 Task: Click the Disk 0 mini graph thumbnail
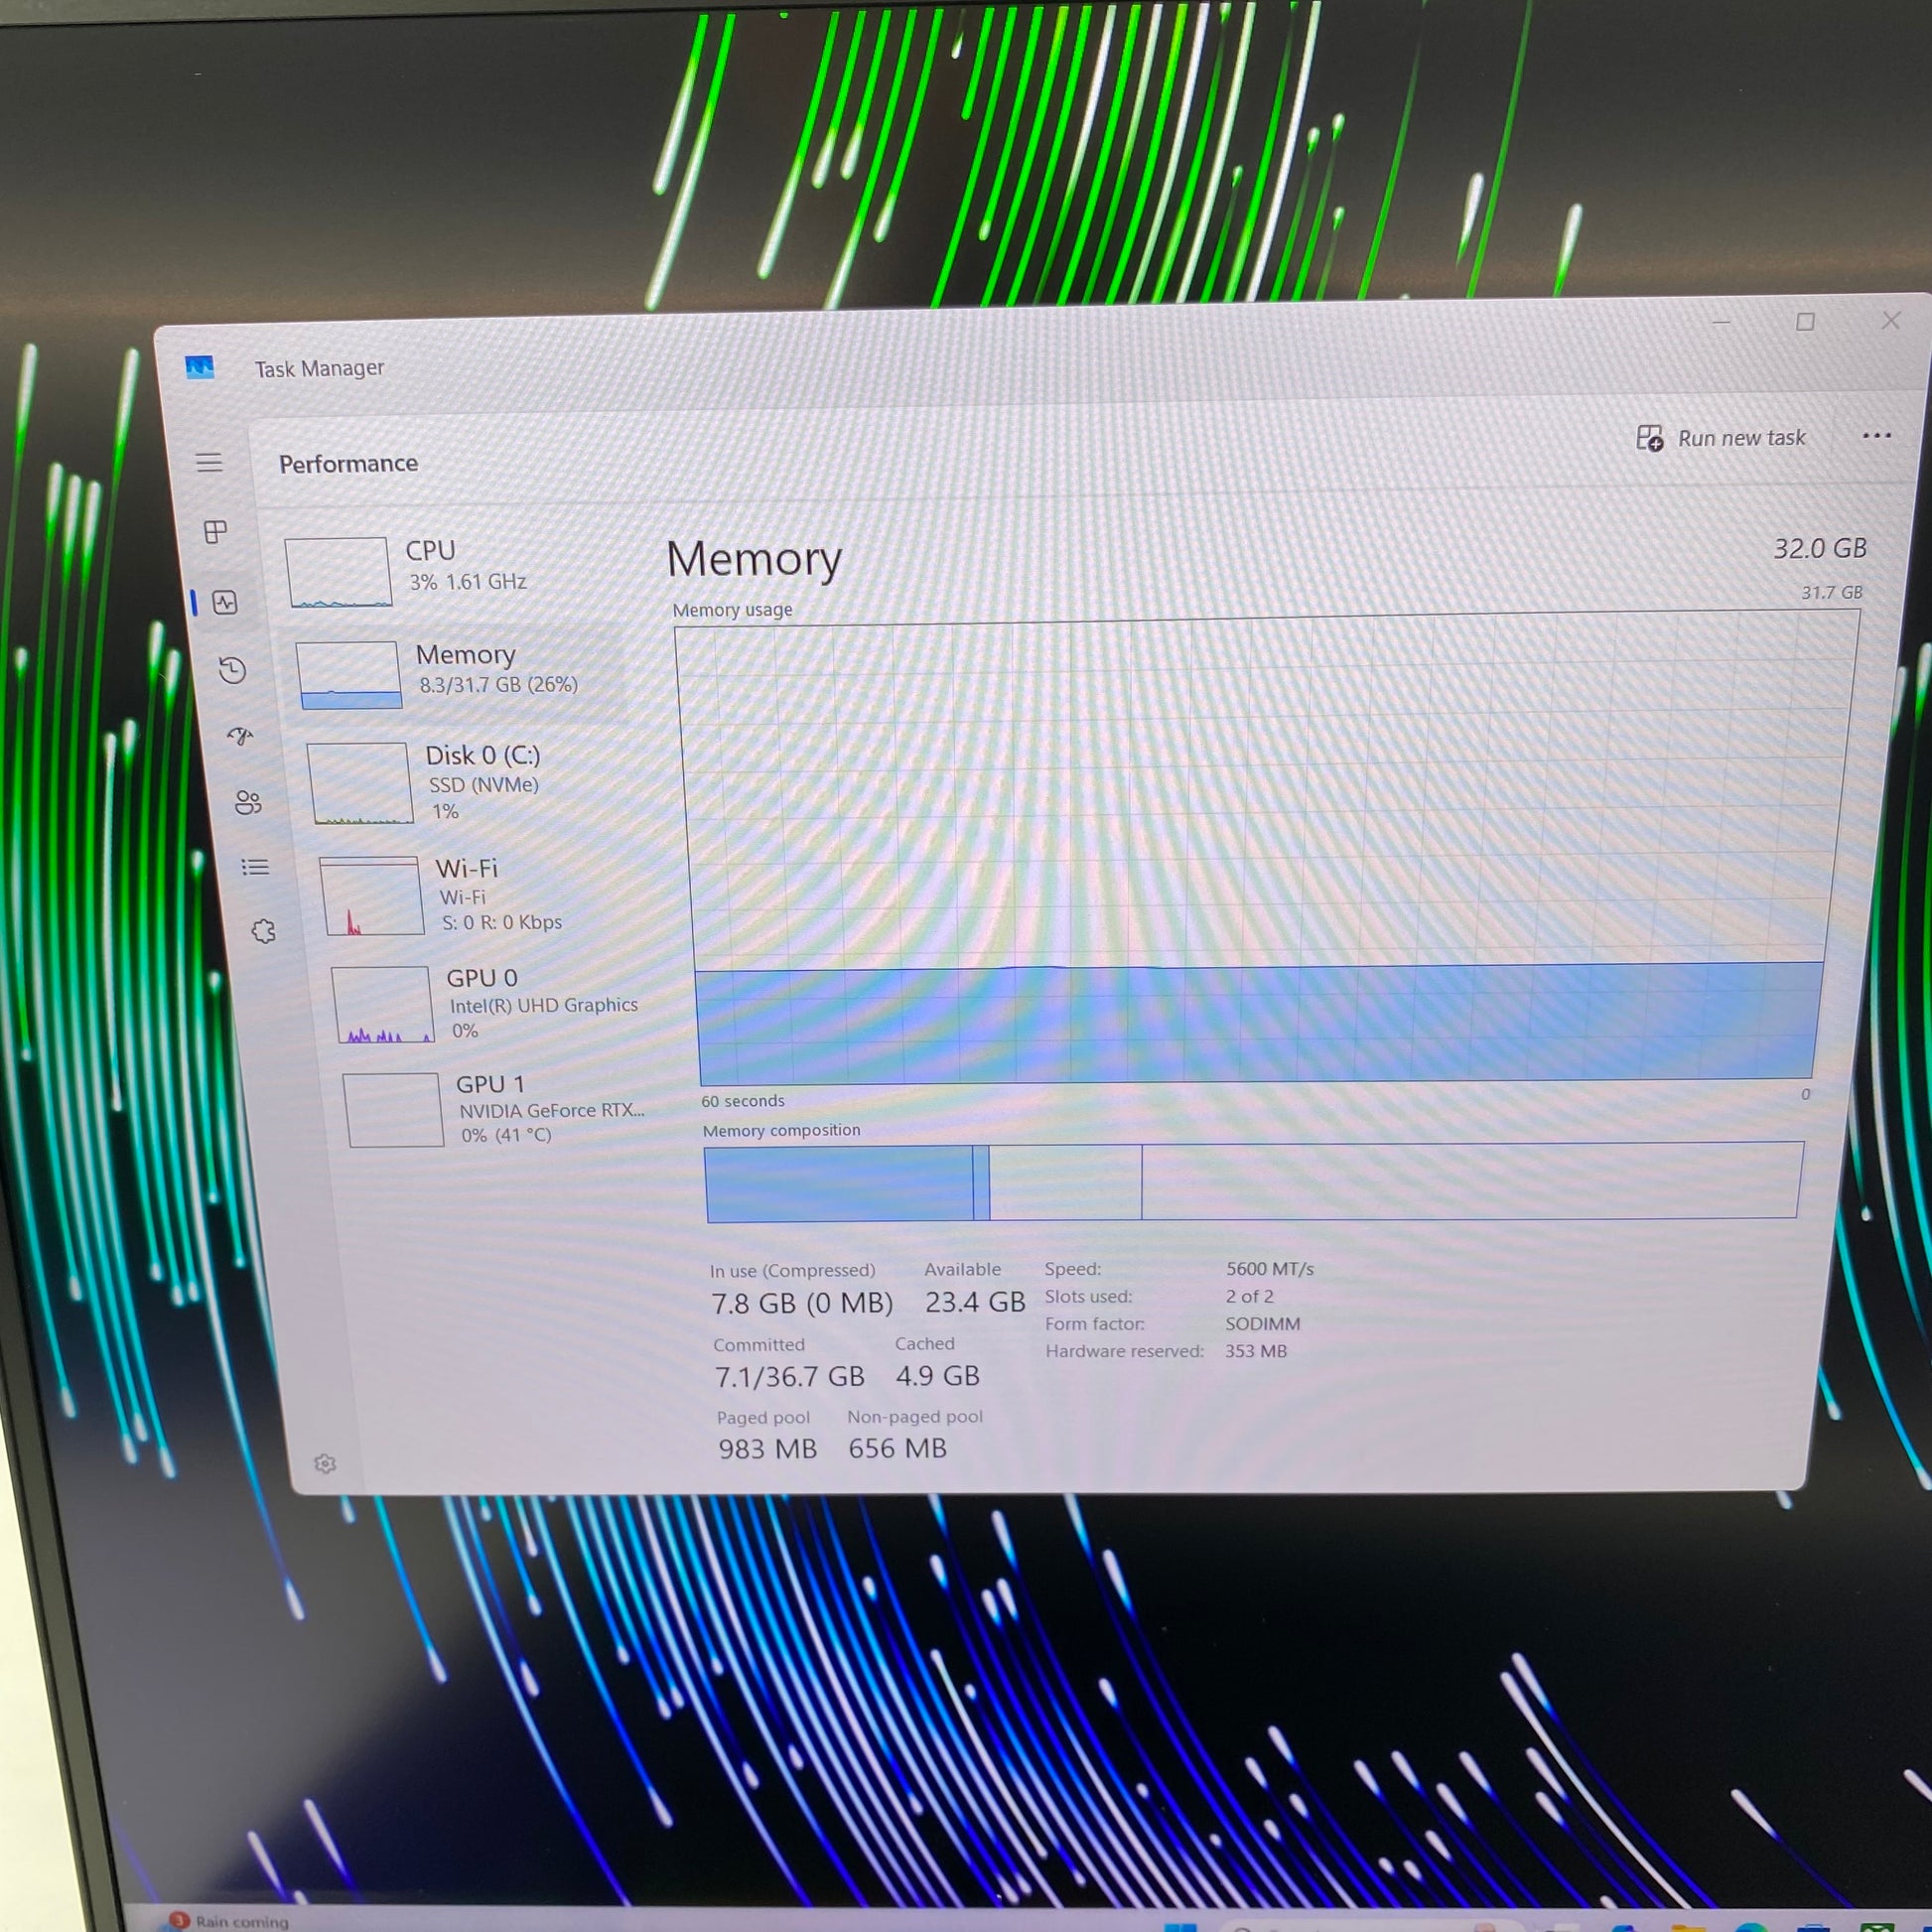click(360, 783)
